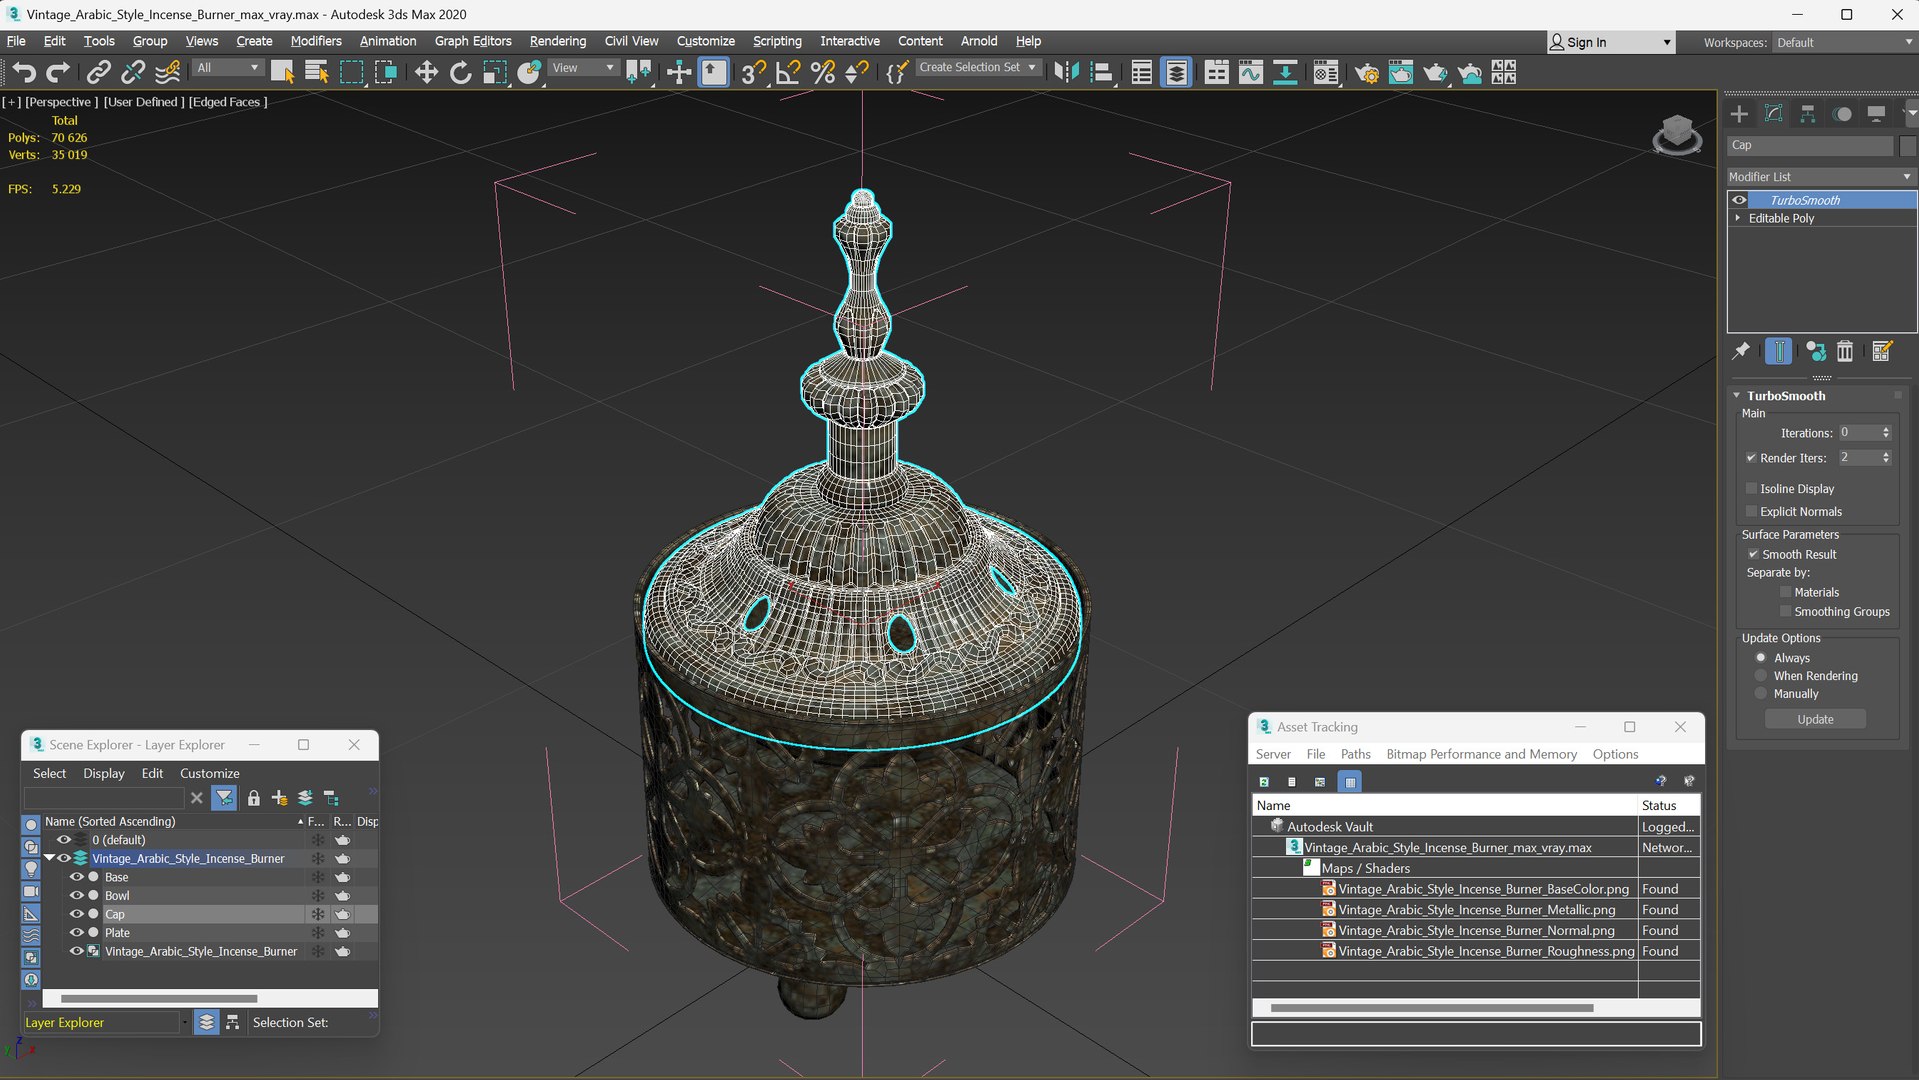This screenshot has width=1919, height=1080.
Task: Remove modifier with trash icon
Action: click(x=1845, y=351)
